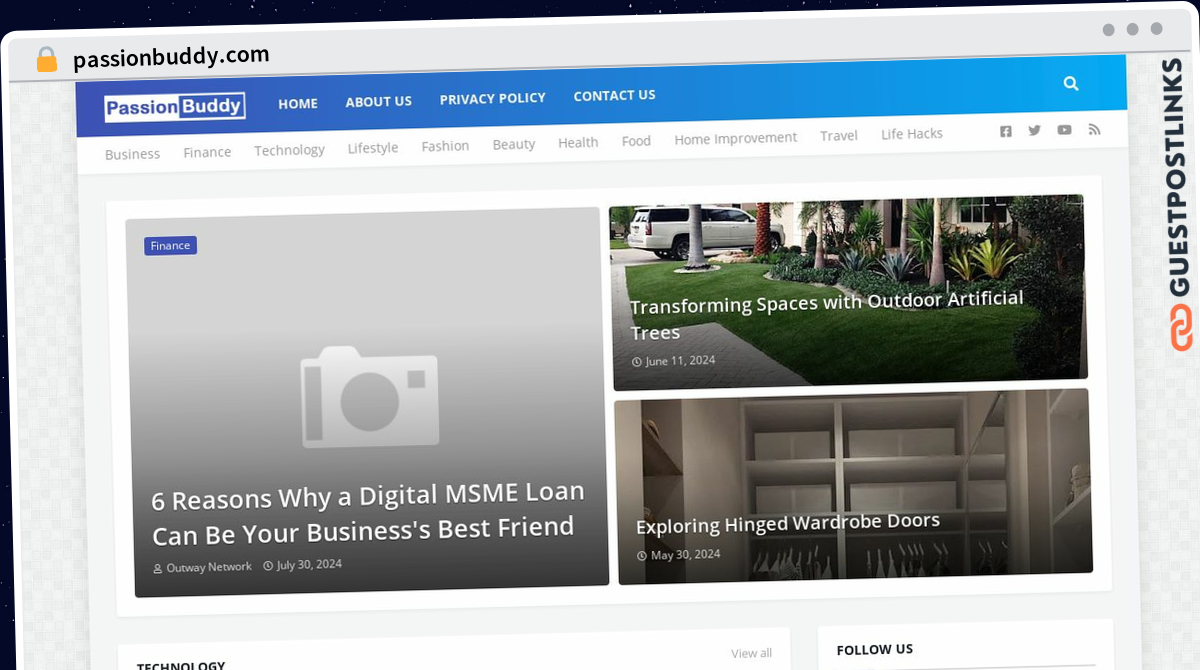This screenshot has height=670, width=1200.
Task: Open the YouTube social icon
Action: [x=1064, y=130]
